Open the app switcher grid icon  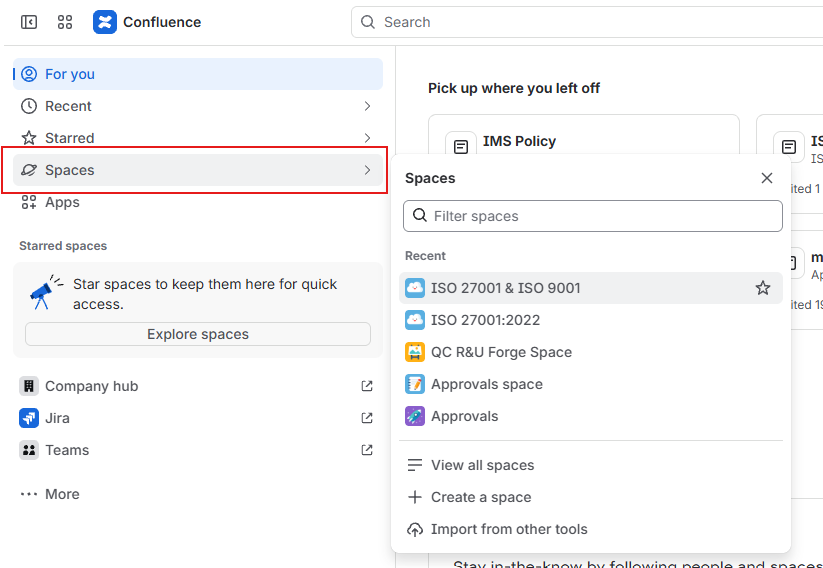[65, 22]
